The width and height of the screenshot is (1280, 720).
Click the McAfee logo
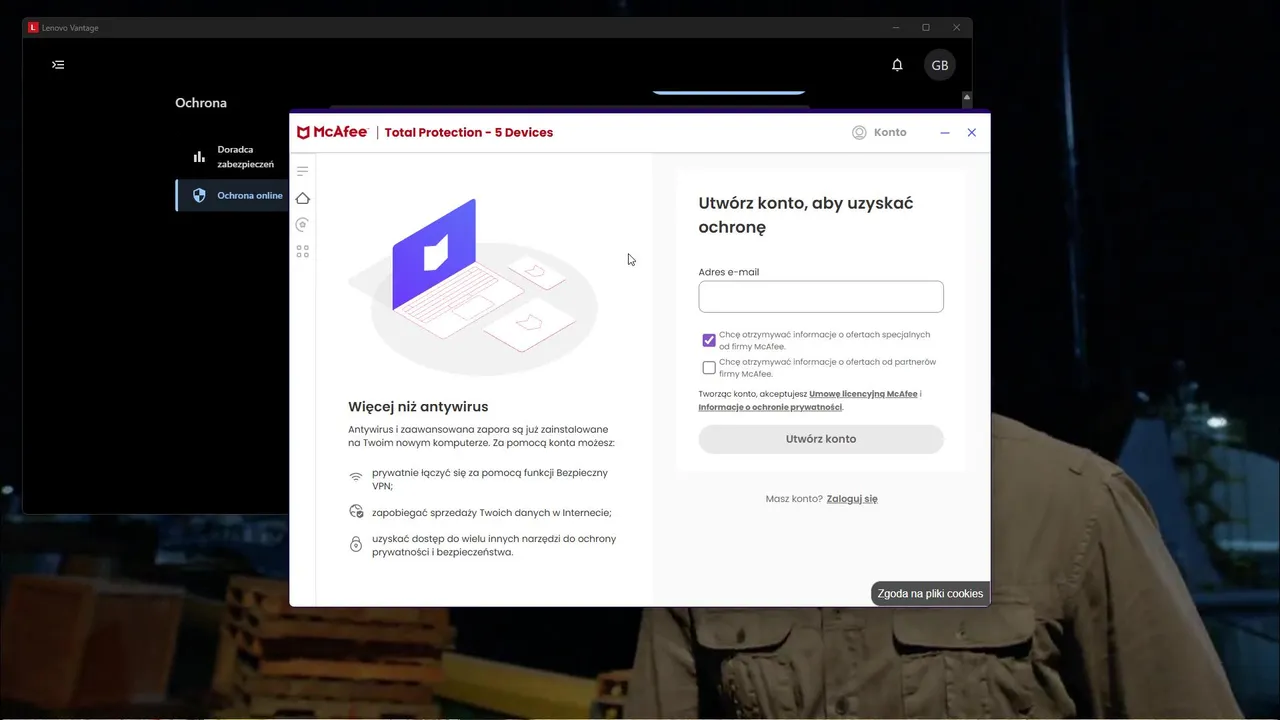point(333,132)
